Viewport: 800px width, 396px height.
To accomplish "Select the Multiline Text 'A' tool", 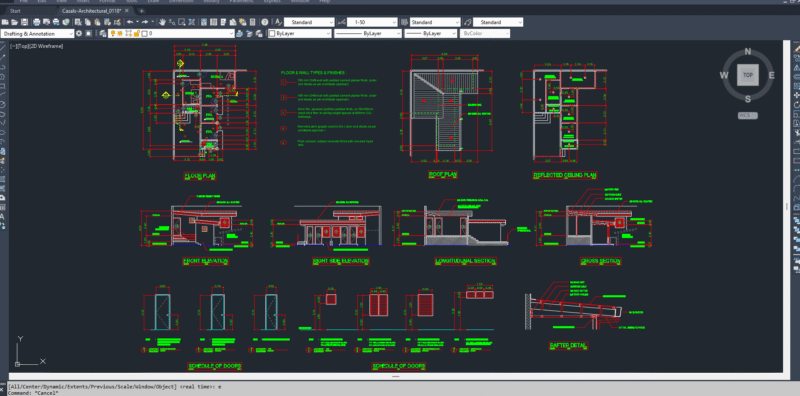I will [2, 216].
